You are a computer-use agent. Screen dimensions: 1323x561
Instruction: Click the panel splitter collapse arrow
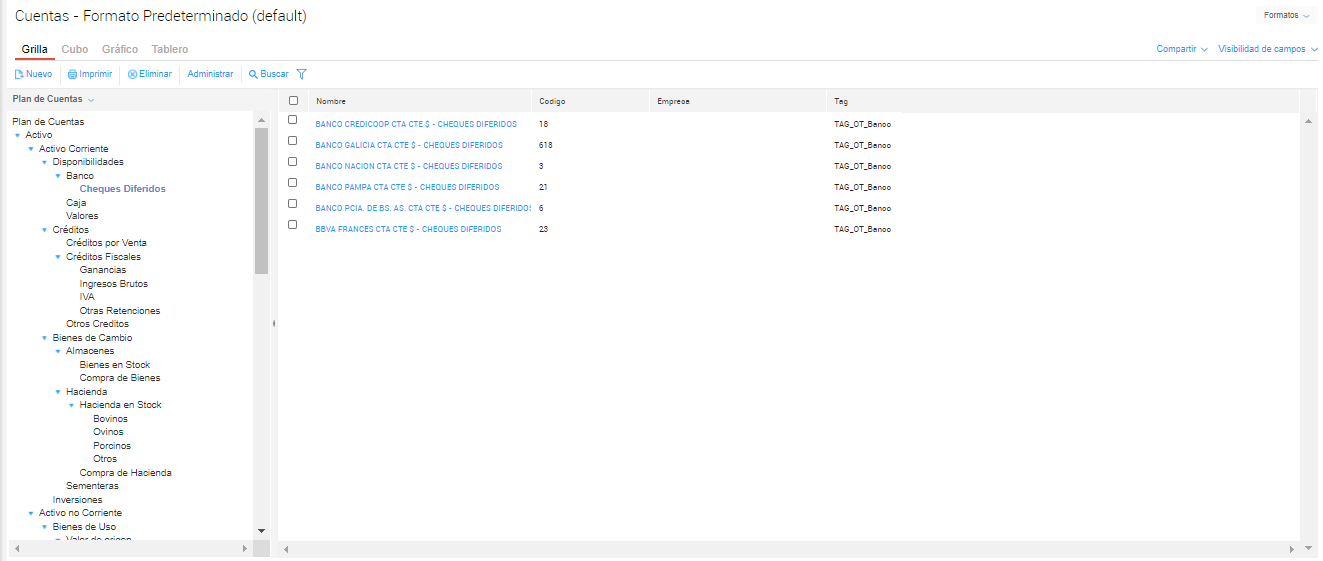274,324
